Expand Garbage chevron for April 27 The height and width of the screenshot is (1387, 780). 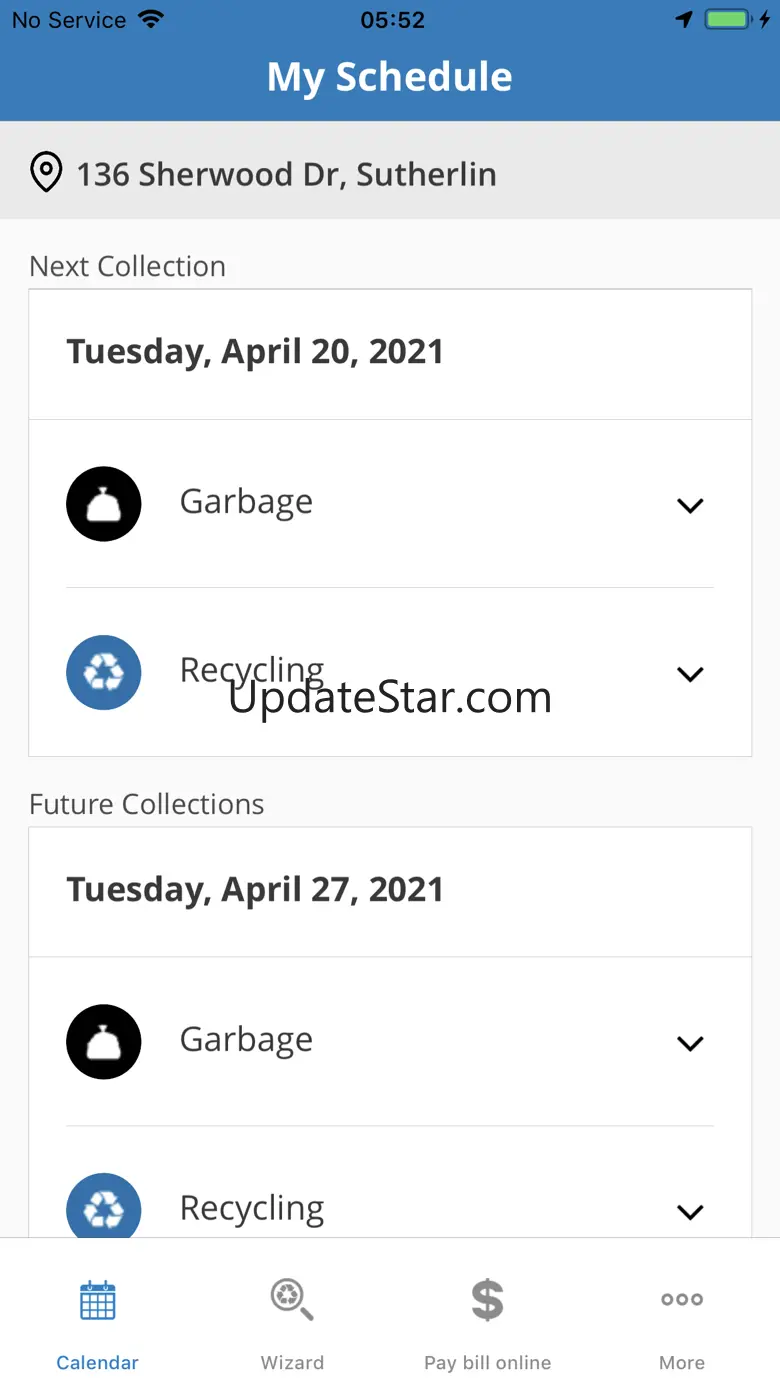point(690,1043)
